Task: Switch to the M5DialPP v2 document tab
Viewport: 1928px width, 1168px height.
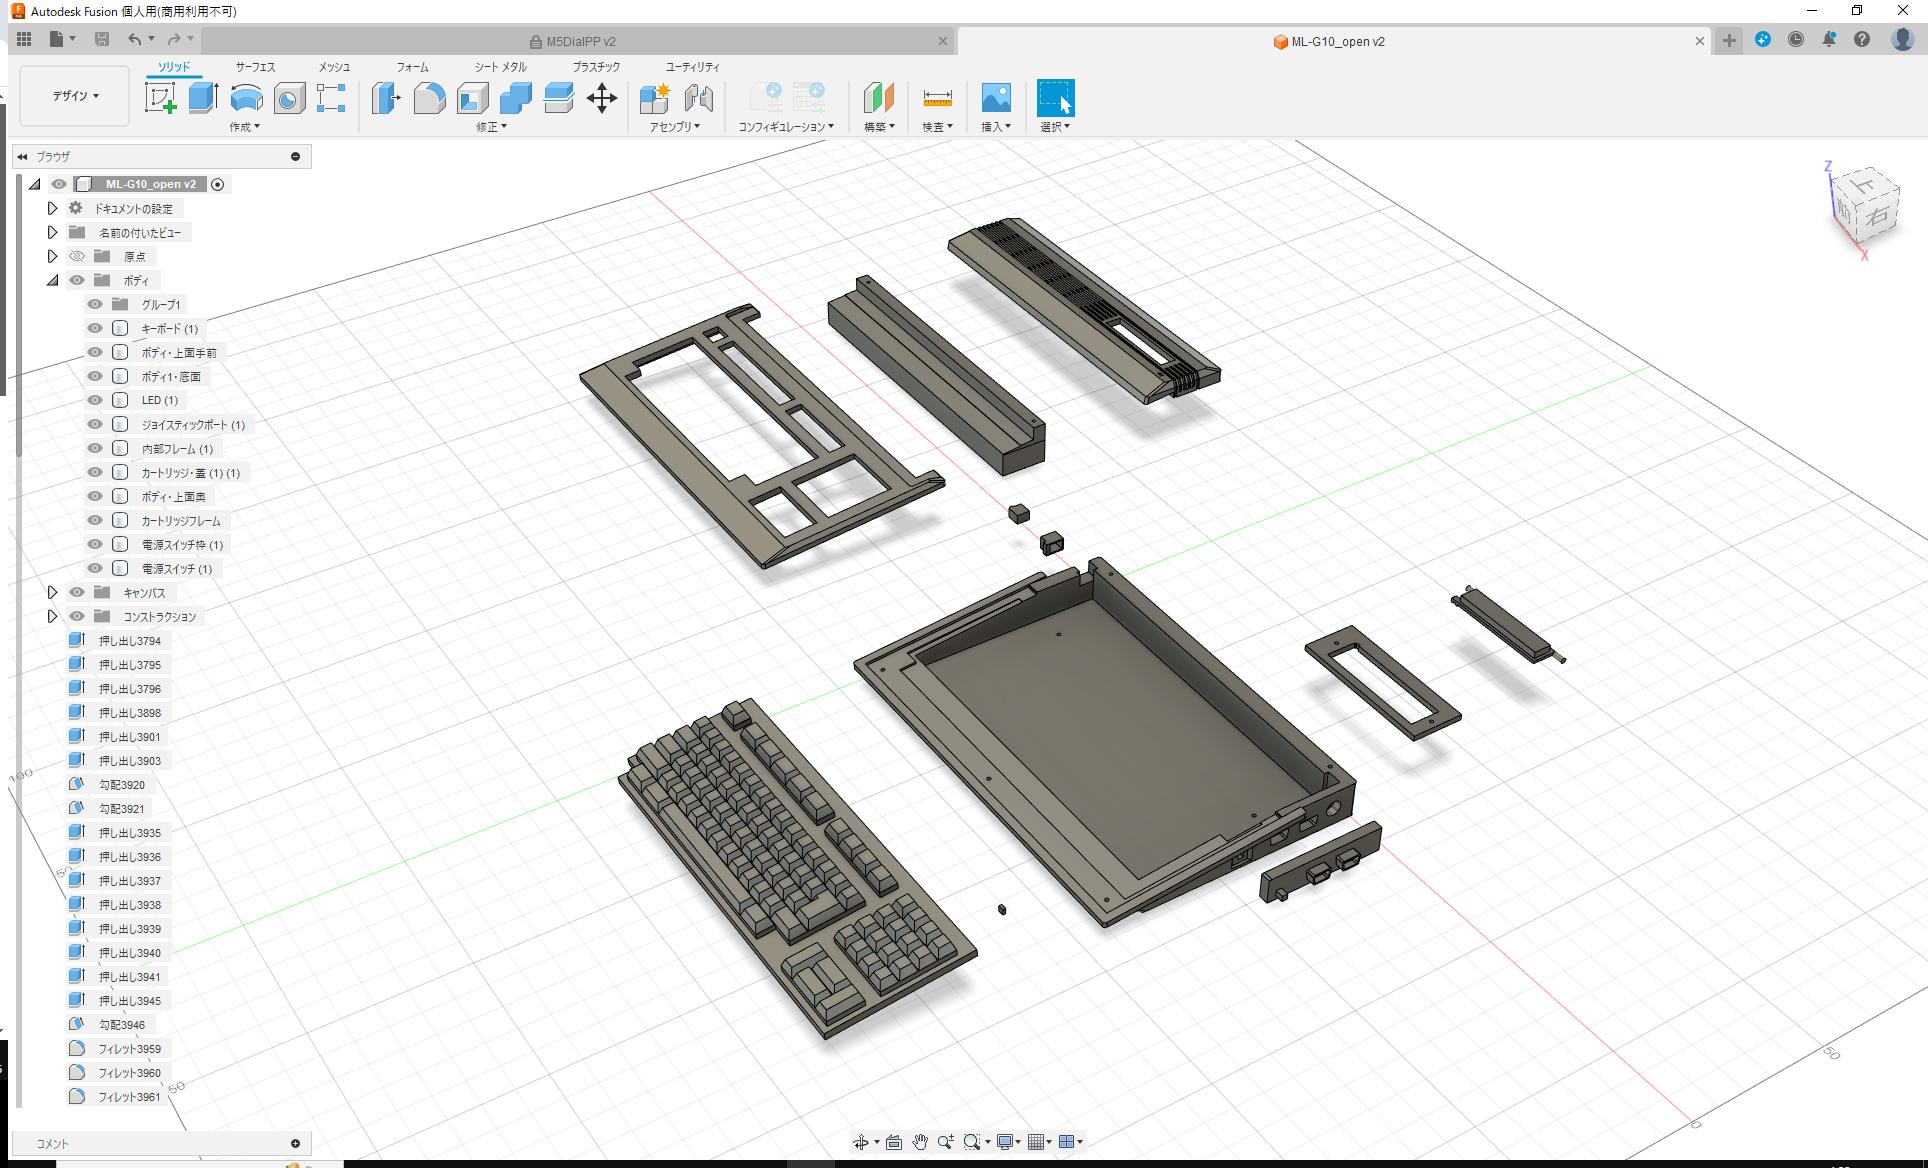Action: coord(578,41)
